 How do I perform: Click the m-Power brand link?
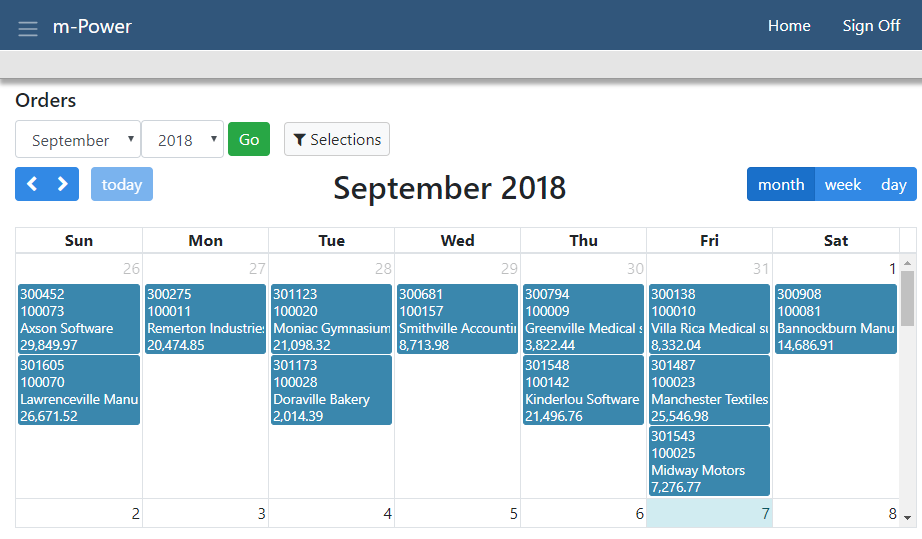92,26
